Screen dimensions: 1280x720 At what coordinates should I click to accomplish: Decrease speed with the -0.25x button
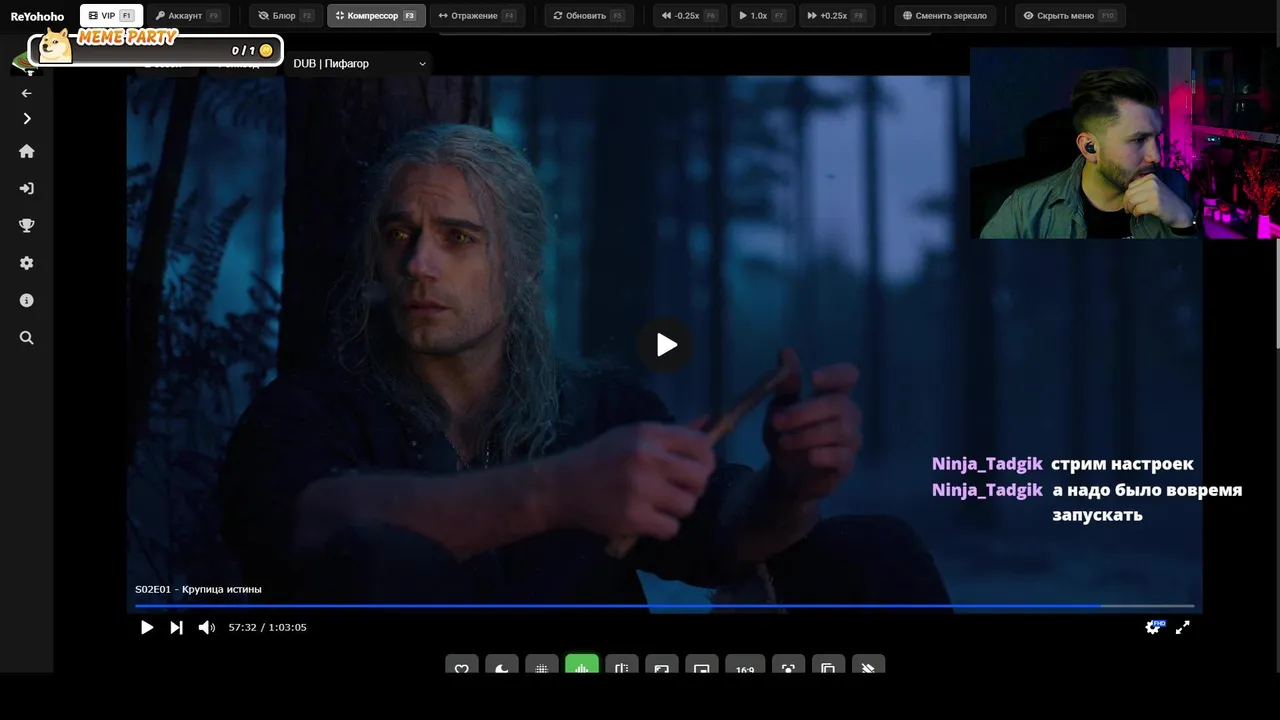pos(690,16)
